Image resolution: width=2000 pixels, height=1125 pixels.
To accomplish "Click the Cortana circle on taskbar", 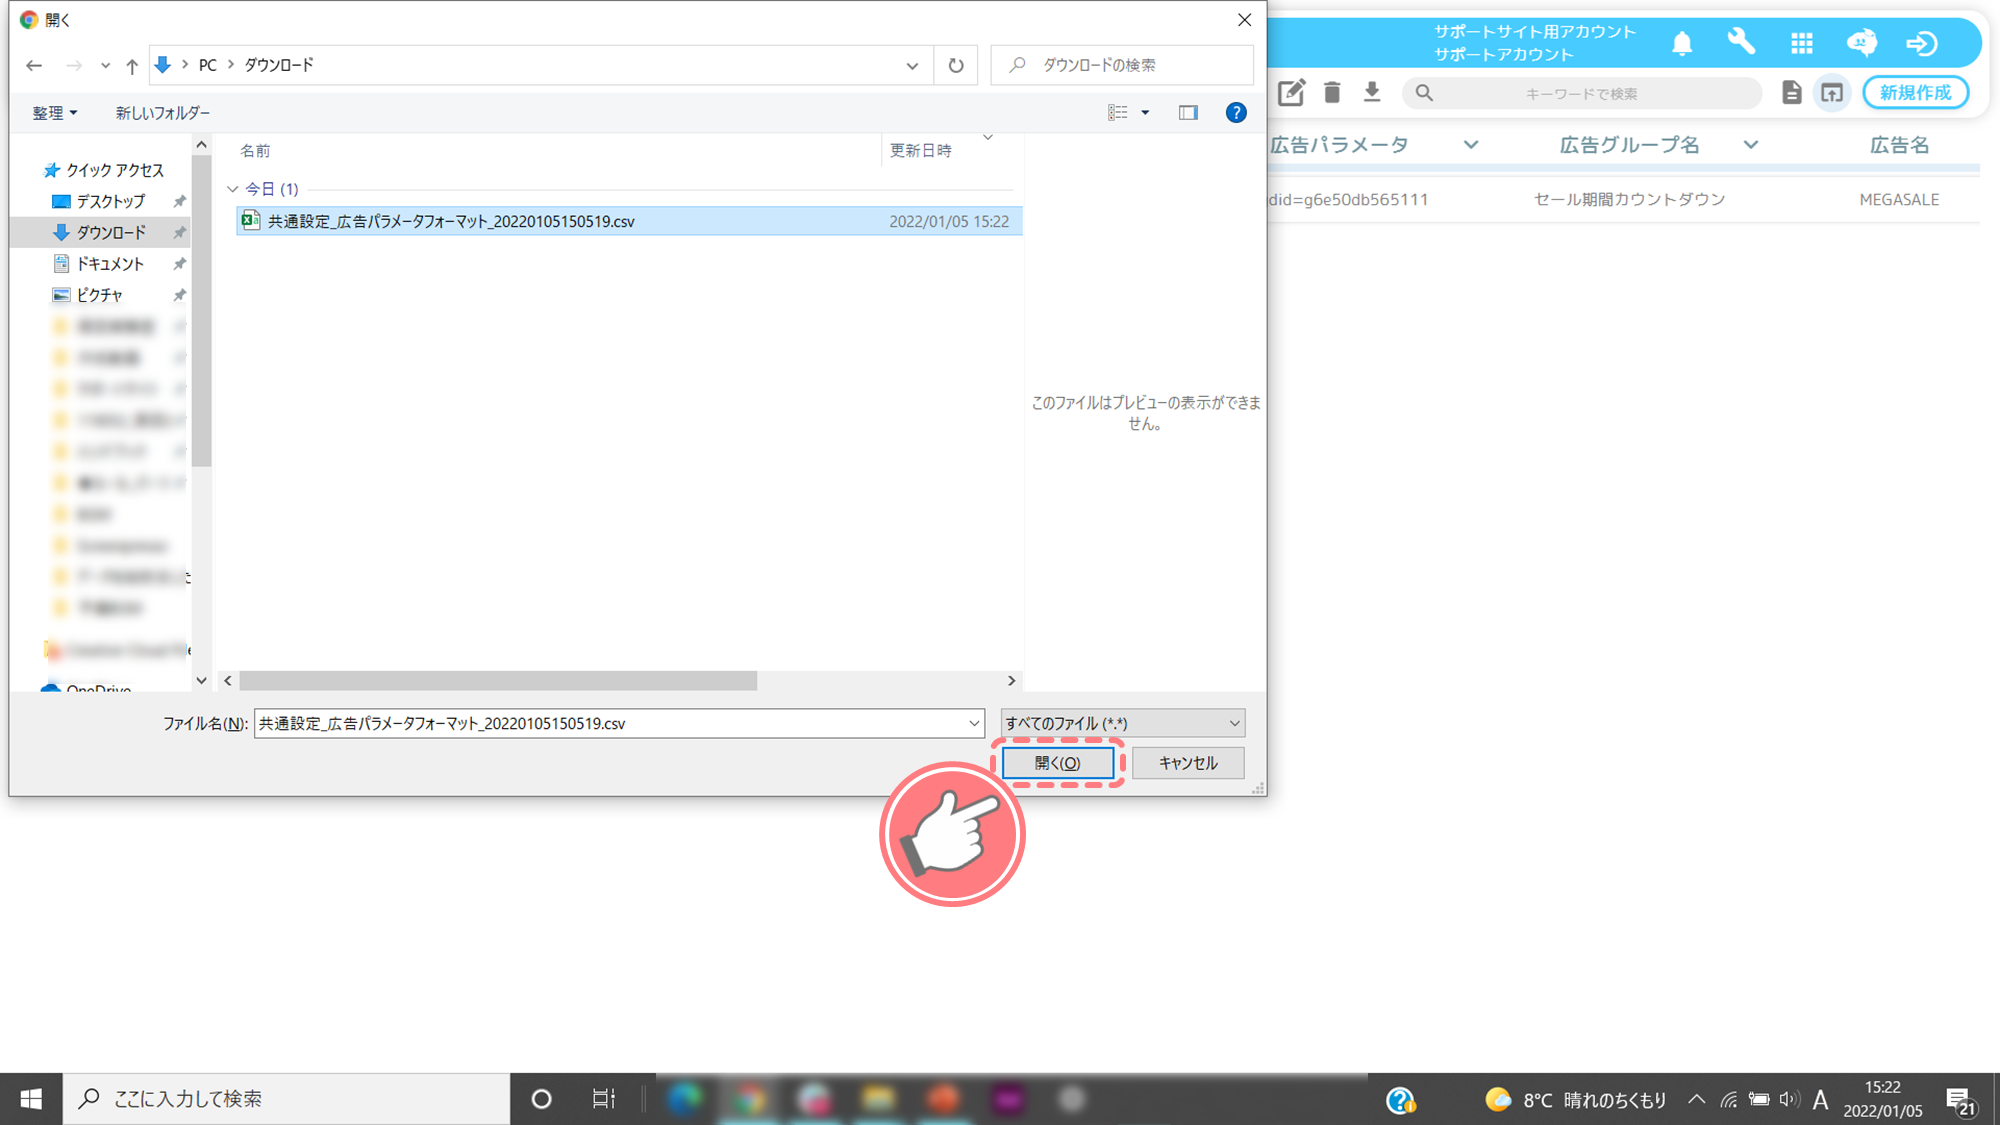I will [x=541, y=1099].
